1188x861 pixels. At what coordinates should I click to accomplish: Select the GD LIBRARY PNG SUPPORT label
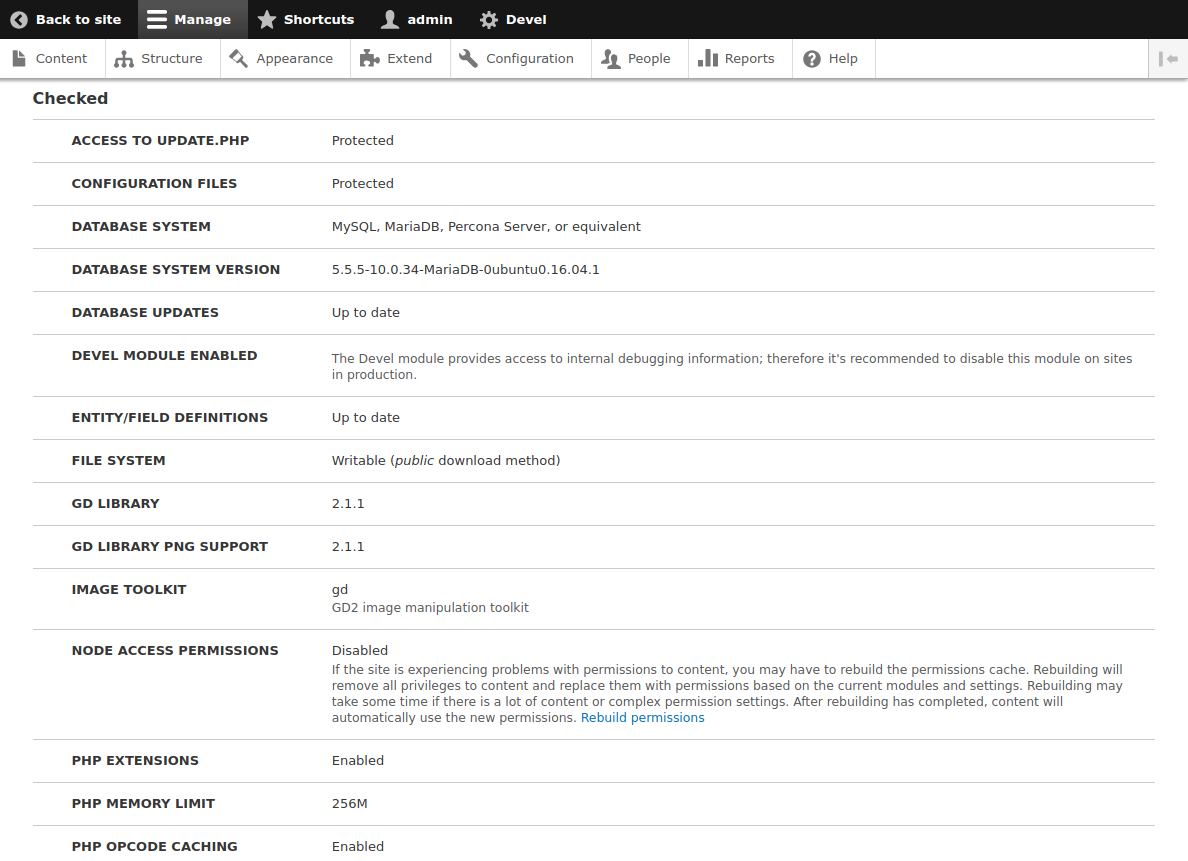coord(170,546)
